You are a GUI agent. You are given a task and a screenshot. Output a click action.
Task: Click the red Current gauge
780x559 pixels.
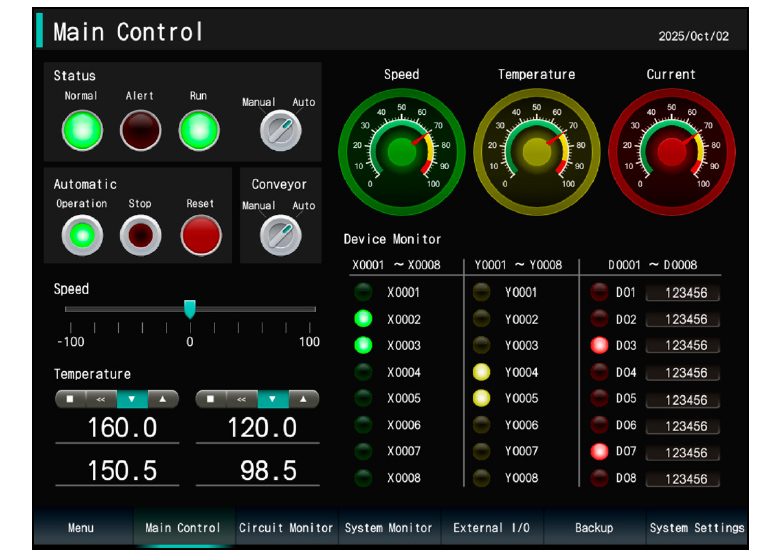pyautogui.click(x=671, y=151)
